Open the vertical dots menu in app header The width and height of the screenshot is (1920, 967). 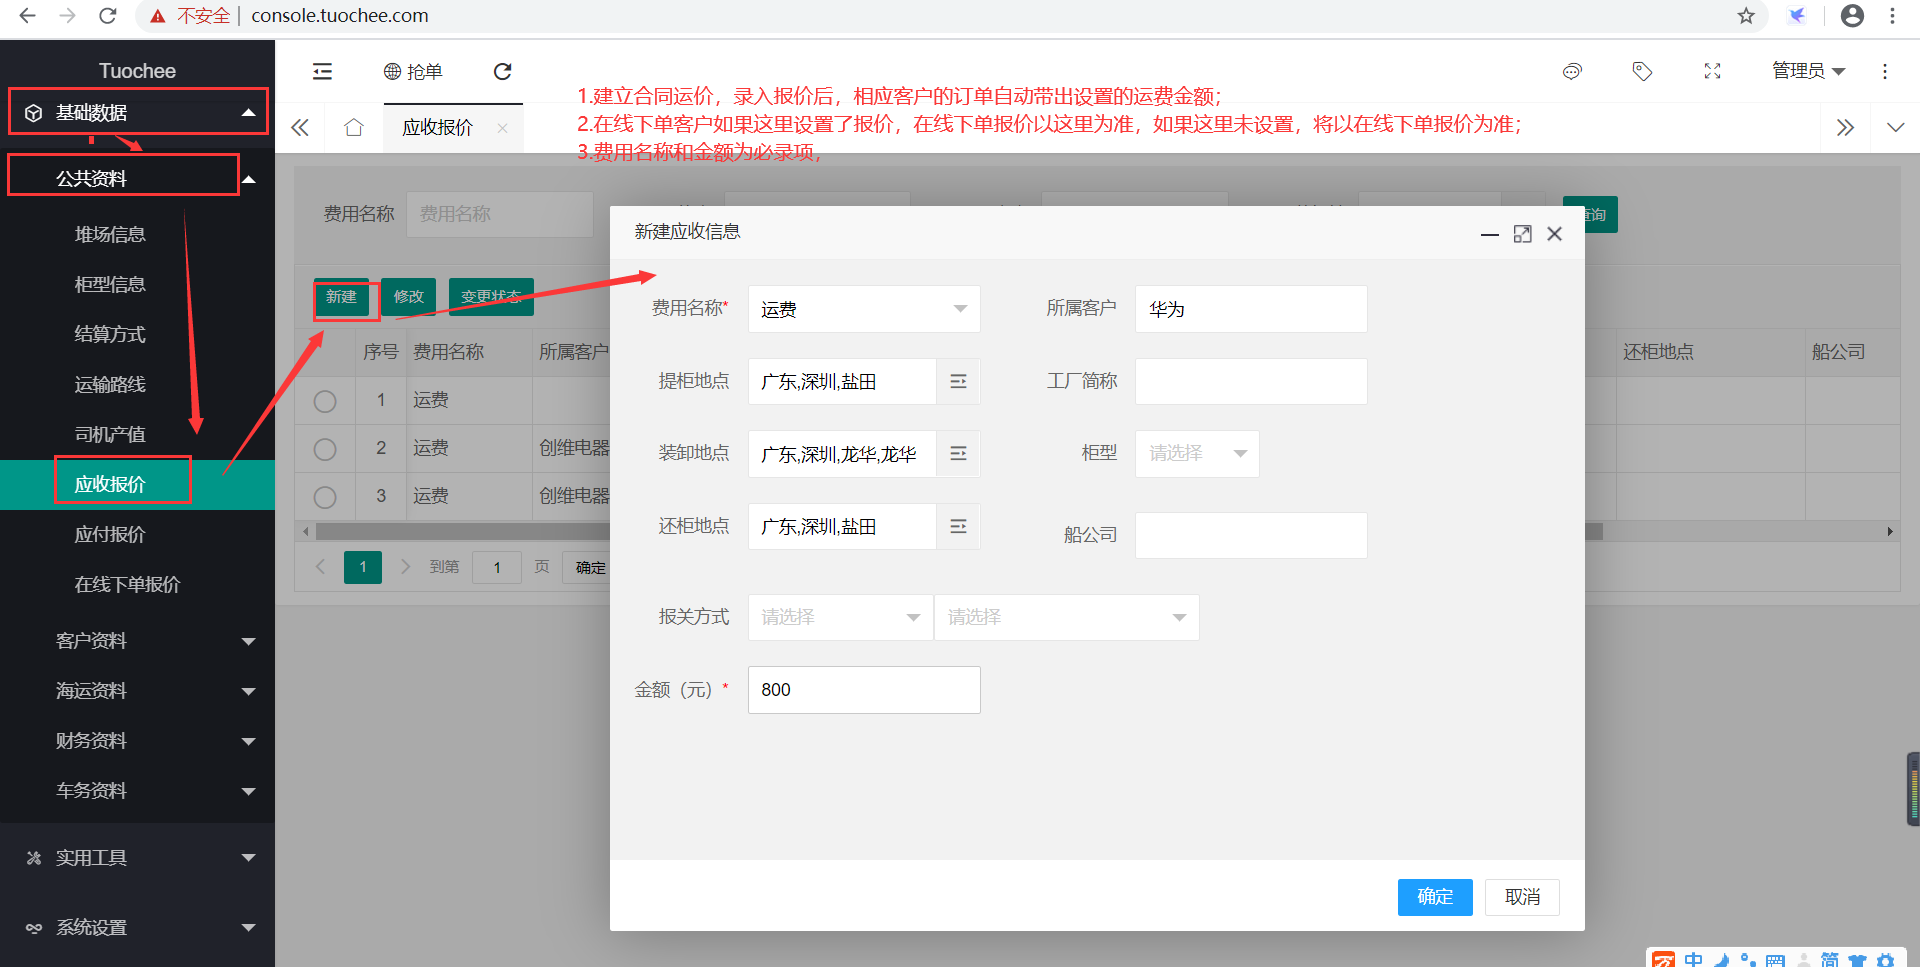point(1885,71)
